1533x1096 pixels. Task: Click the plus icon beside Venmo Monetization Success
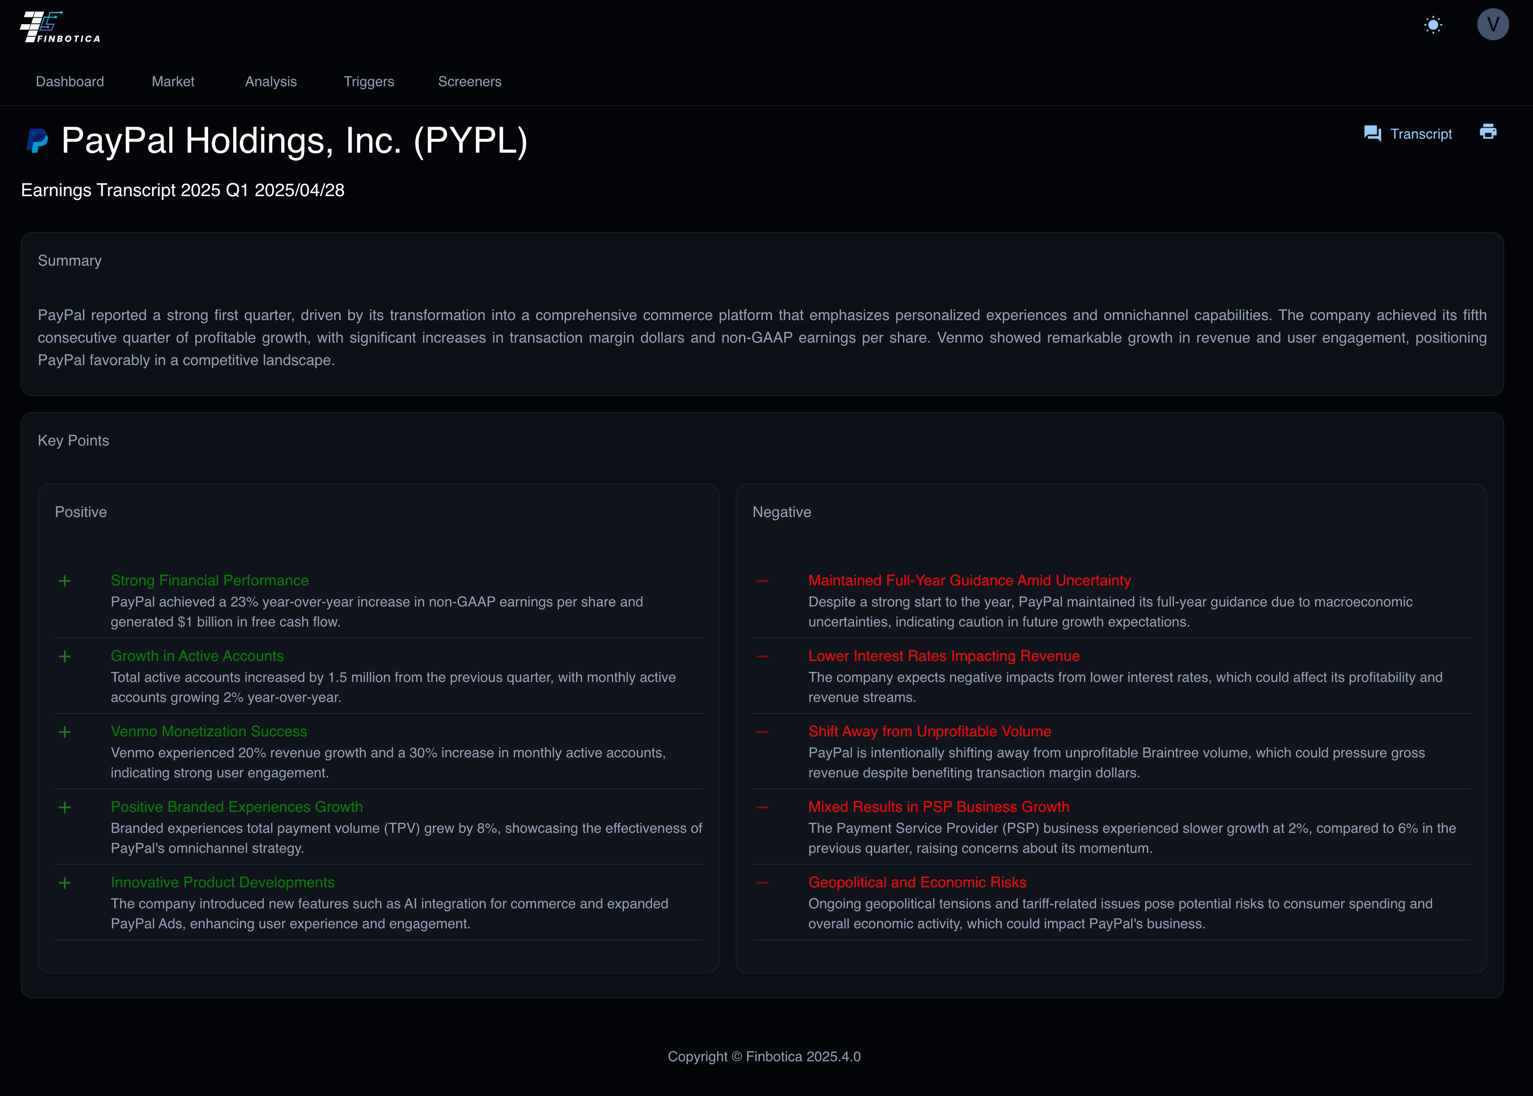pos(65,732)
